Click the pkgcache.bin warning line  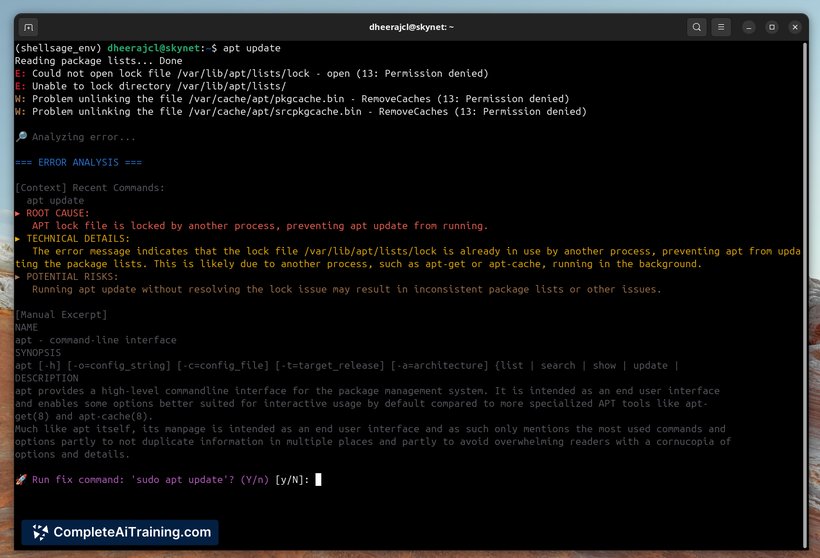[292, 99]
